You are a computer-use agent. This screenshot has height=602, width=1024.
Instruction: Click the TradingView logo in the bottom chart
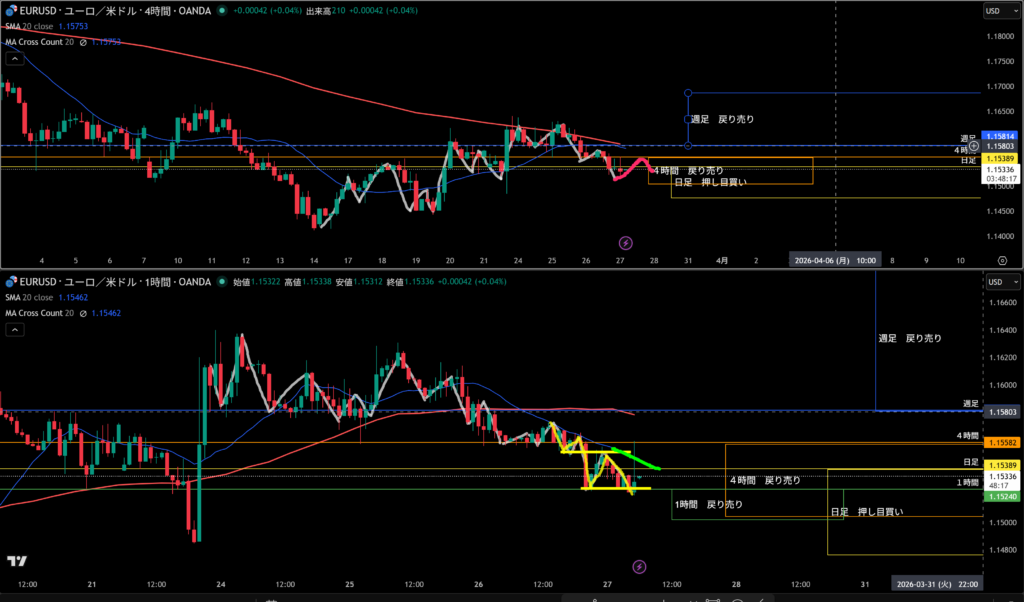(x=17, y=562)
